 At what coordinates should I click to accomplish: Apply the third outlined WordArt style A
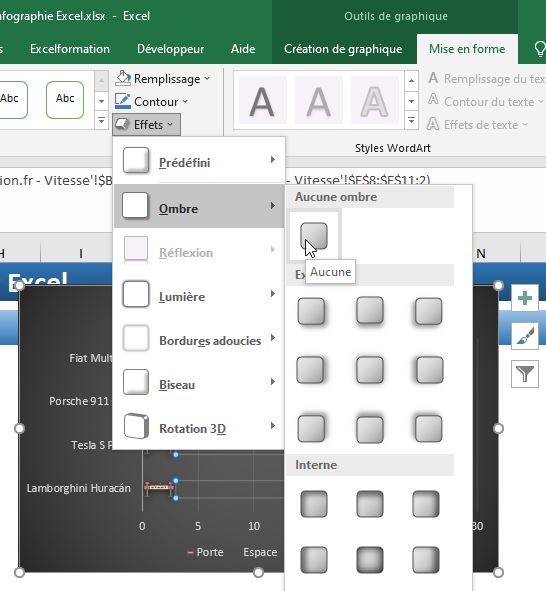(375, 100)
